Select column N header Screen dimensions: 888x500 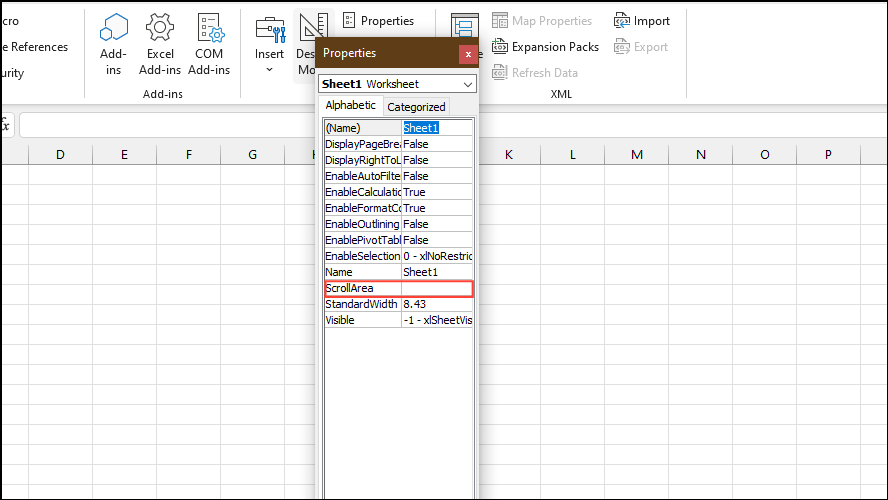click(701, 155)
